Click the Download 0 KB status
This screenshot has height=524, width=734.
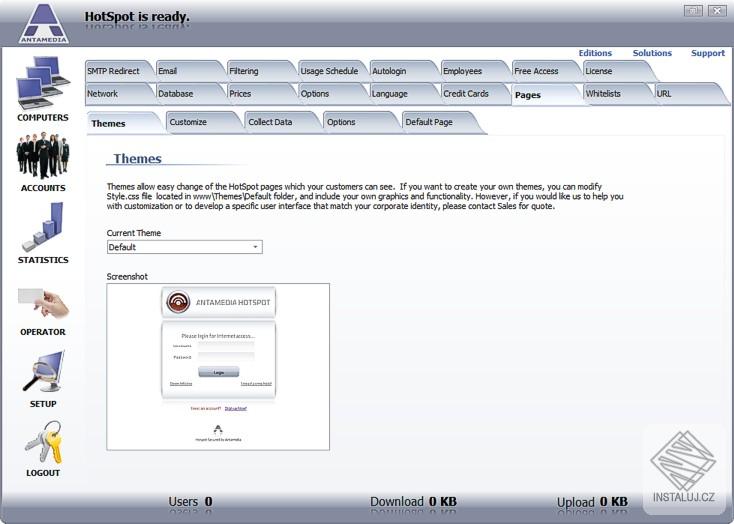click(413, 502)
